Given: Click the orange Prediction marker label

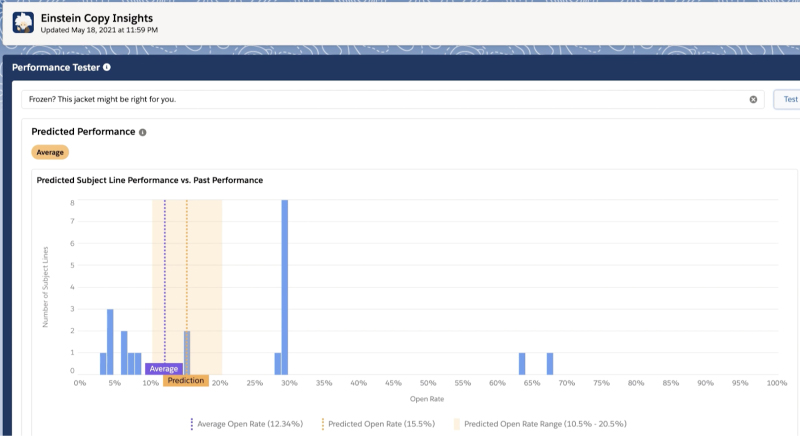Looking at the screenshot, I should coord(186,380).
